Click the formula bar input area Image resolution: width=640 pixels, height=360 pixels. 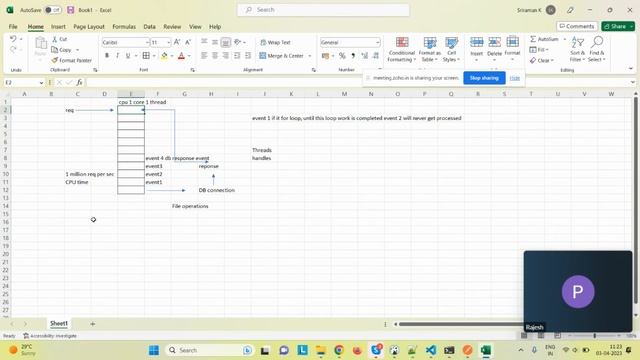click(x=359, y=82)
